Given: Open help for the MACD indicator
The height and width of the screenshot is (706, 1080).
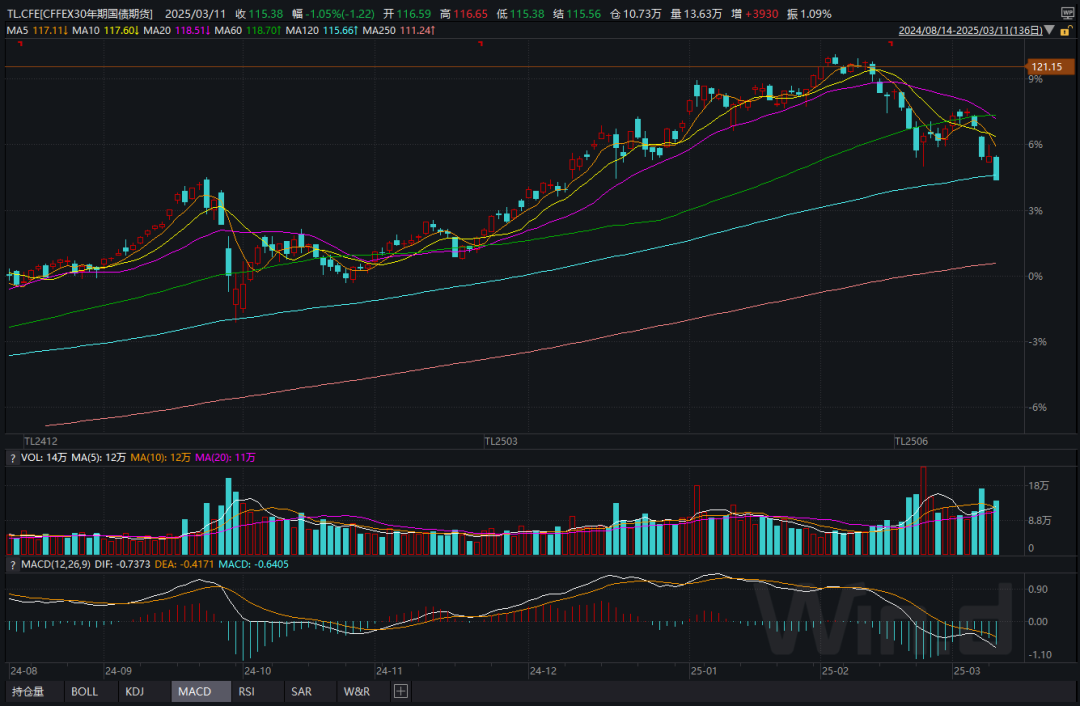Looking at the screenshot, I should [12, 566].
